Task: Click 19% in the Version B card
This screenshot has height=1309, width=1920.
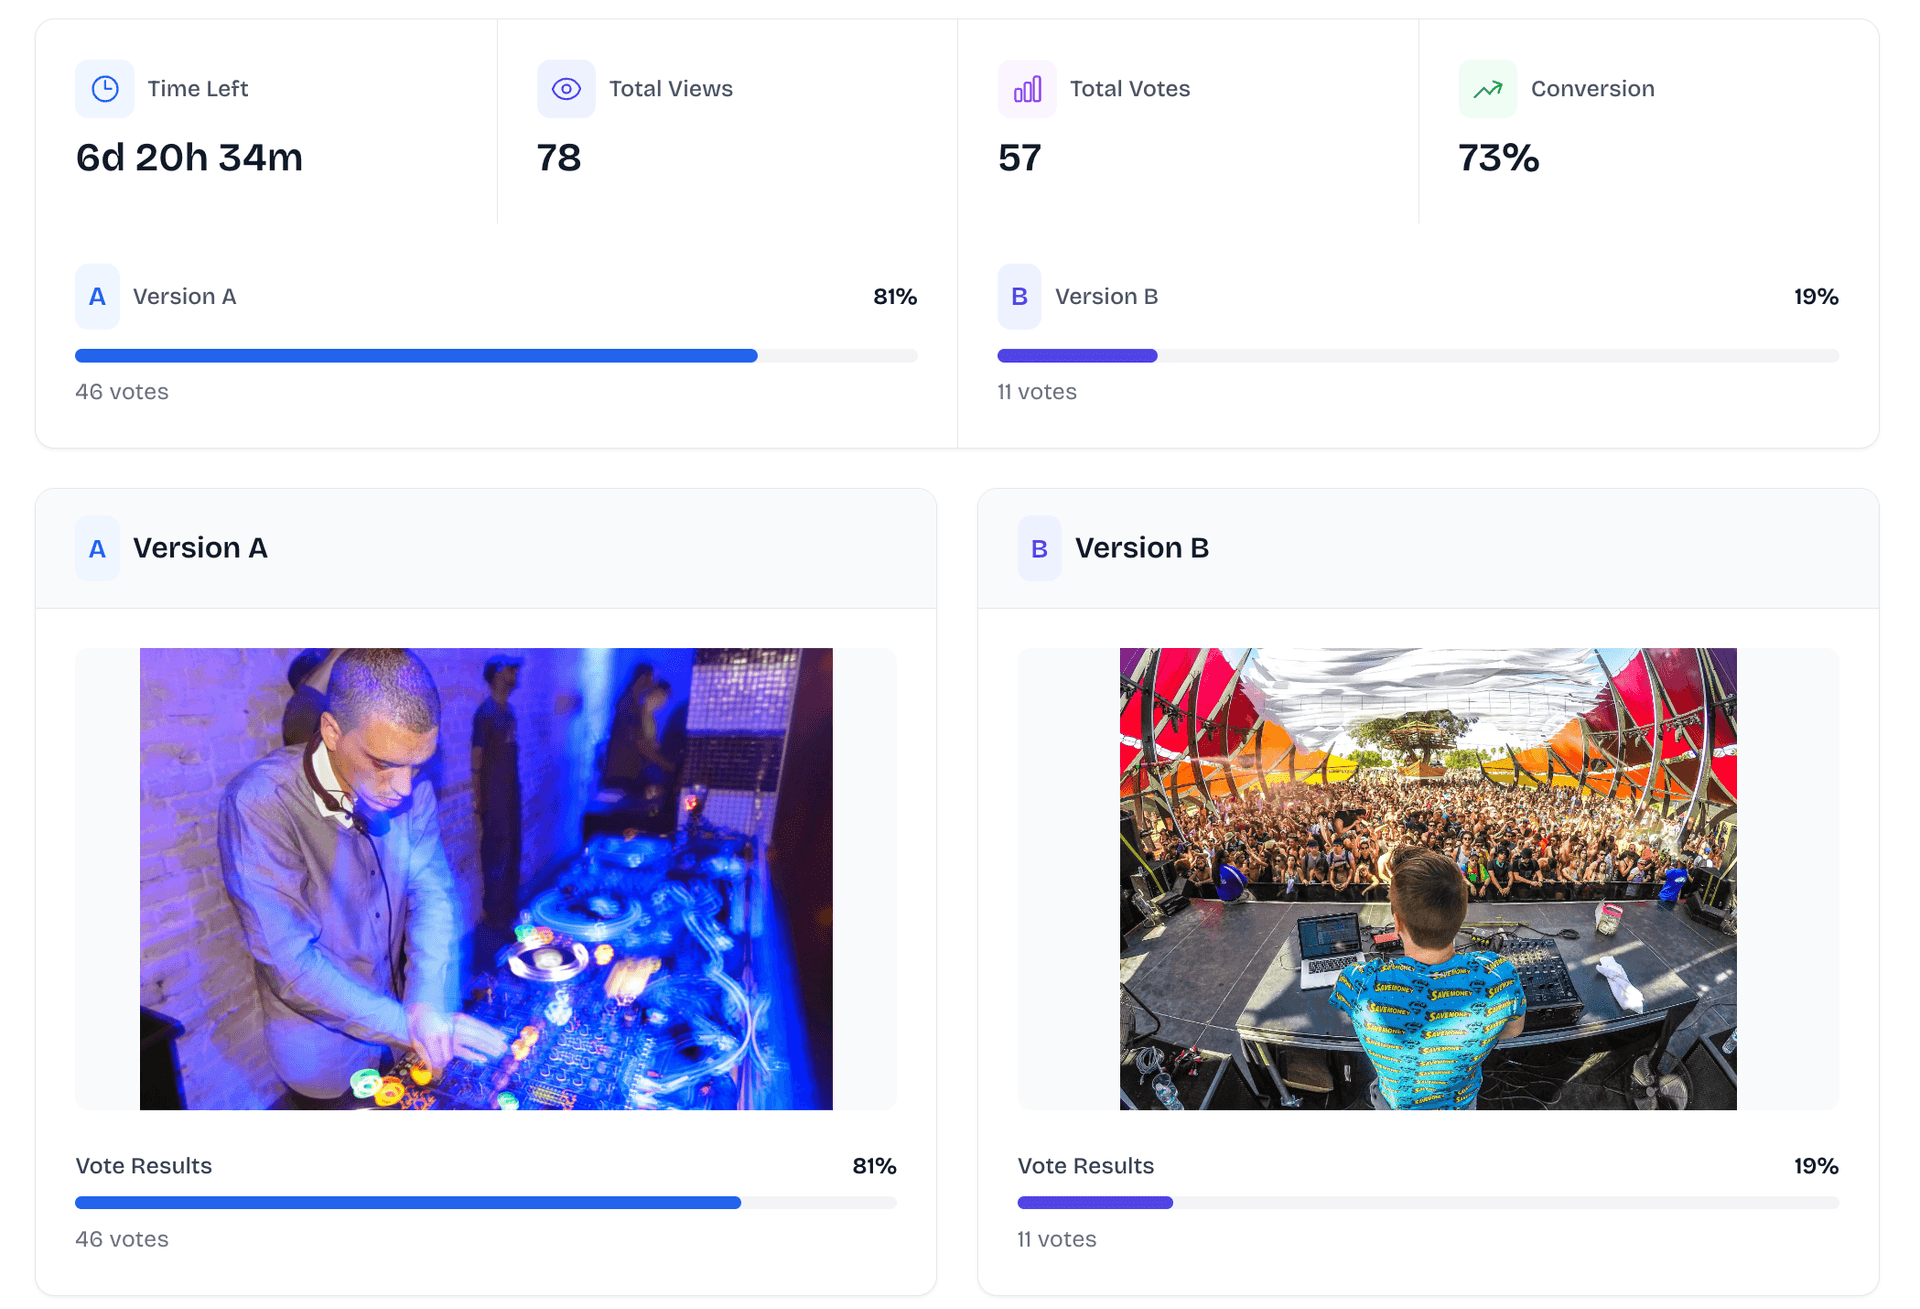Action: [x=1816, y=1166]
